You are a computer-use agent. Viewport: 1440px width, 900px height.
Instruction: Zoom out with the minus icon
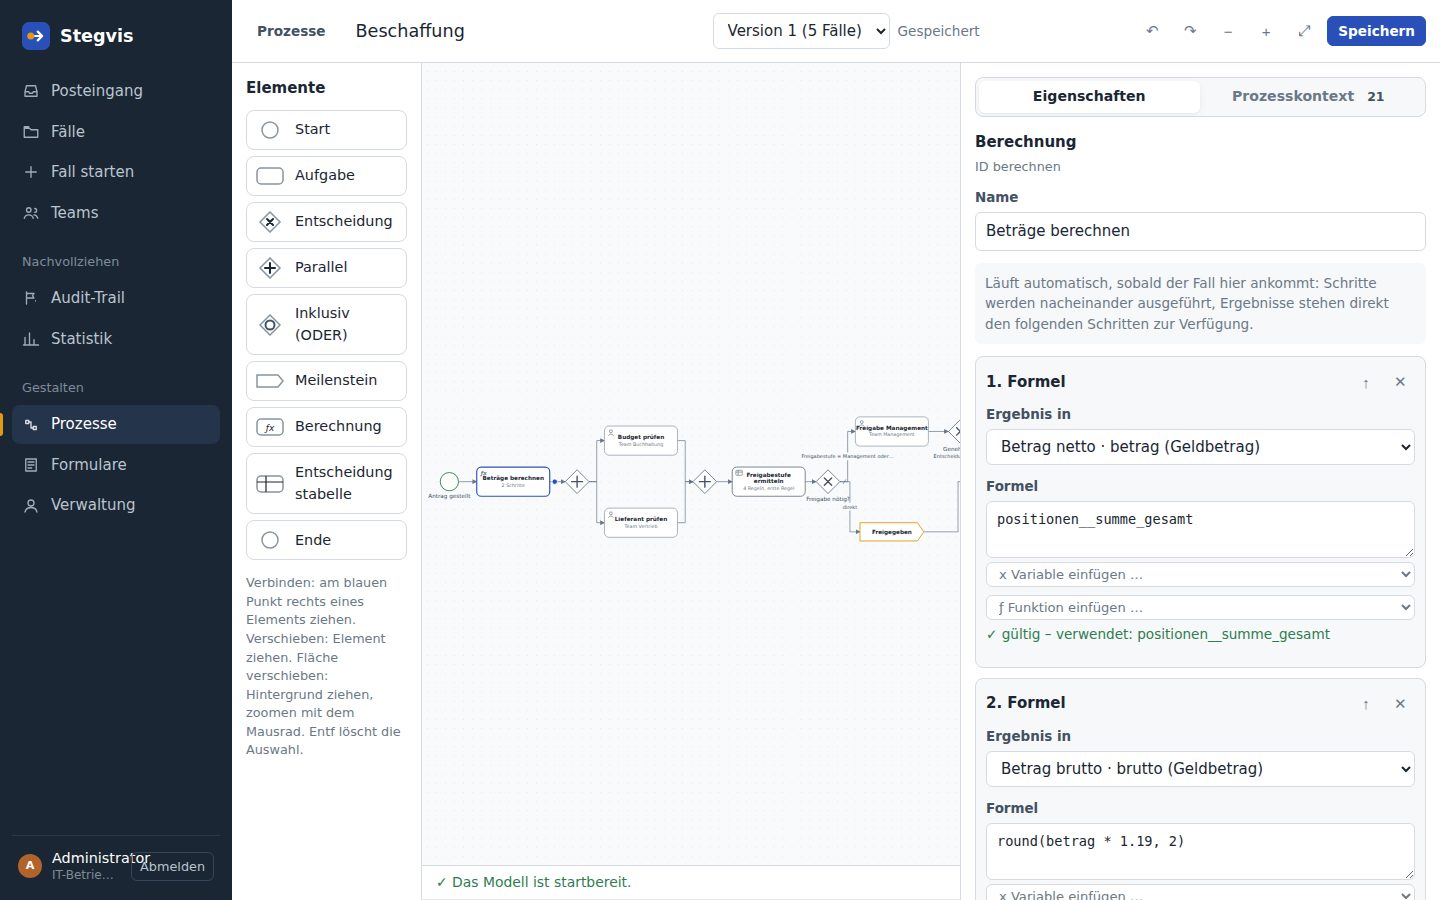[x=1228, y=31]
